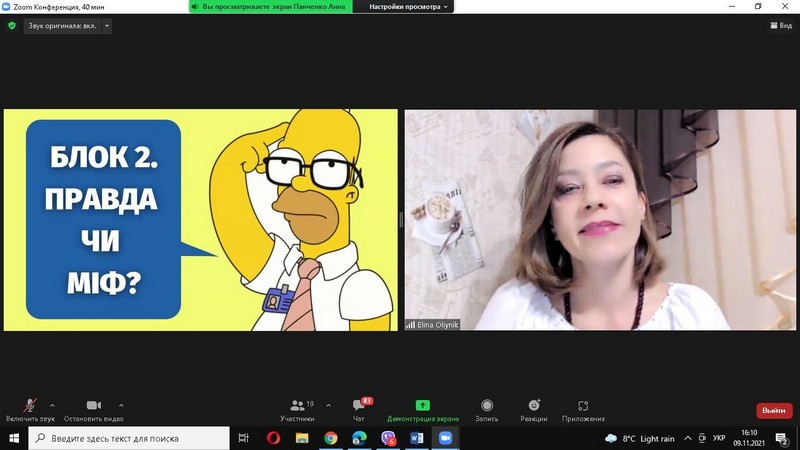Click the green encryption shield icon
The height and width of the screenshot is (450, 800).
pyautogui.click(x=12, y=26)
